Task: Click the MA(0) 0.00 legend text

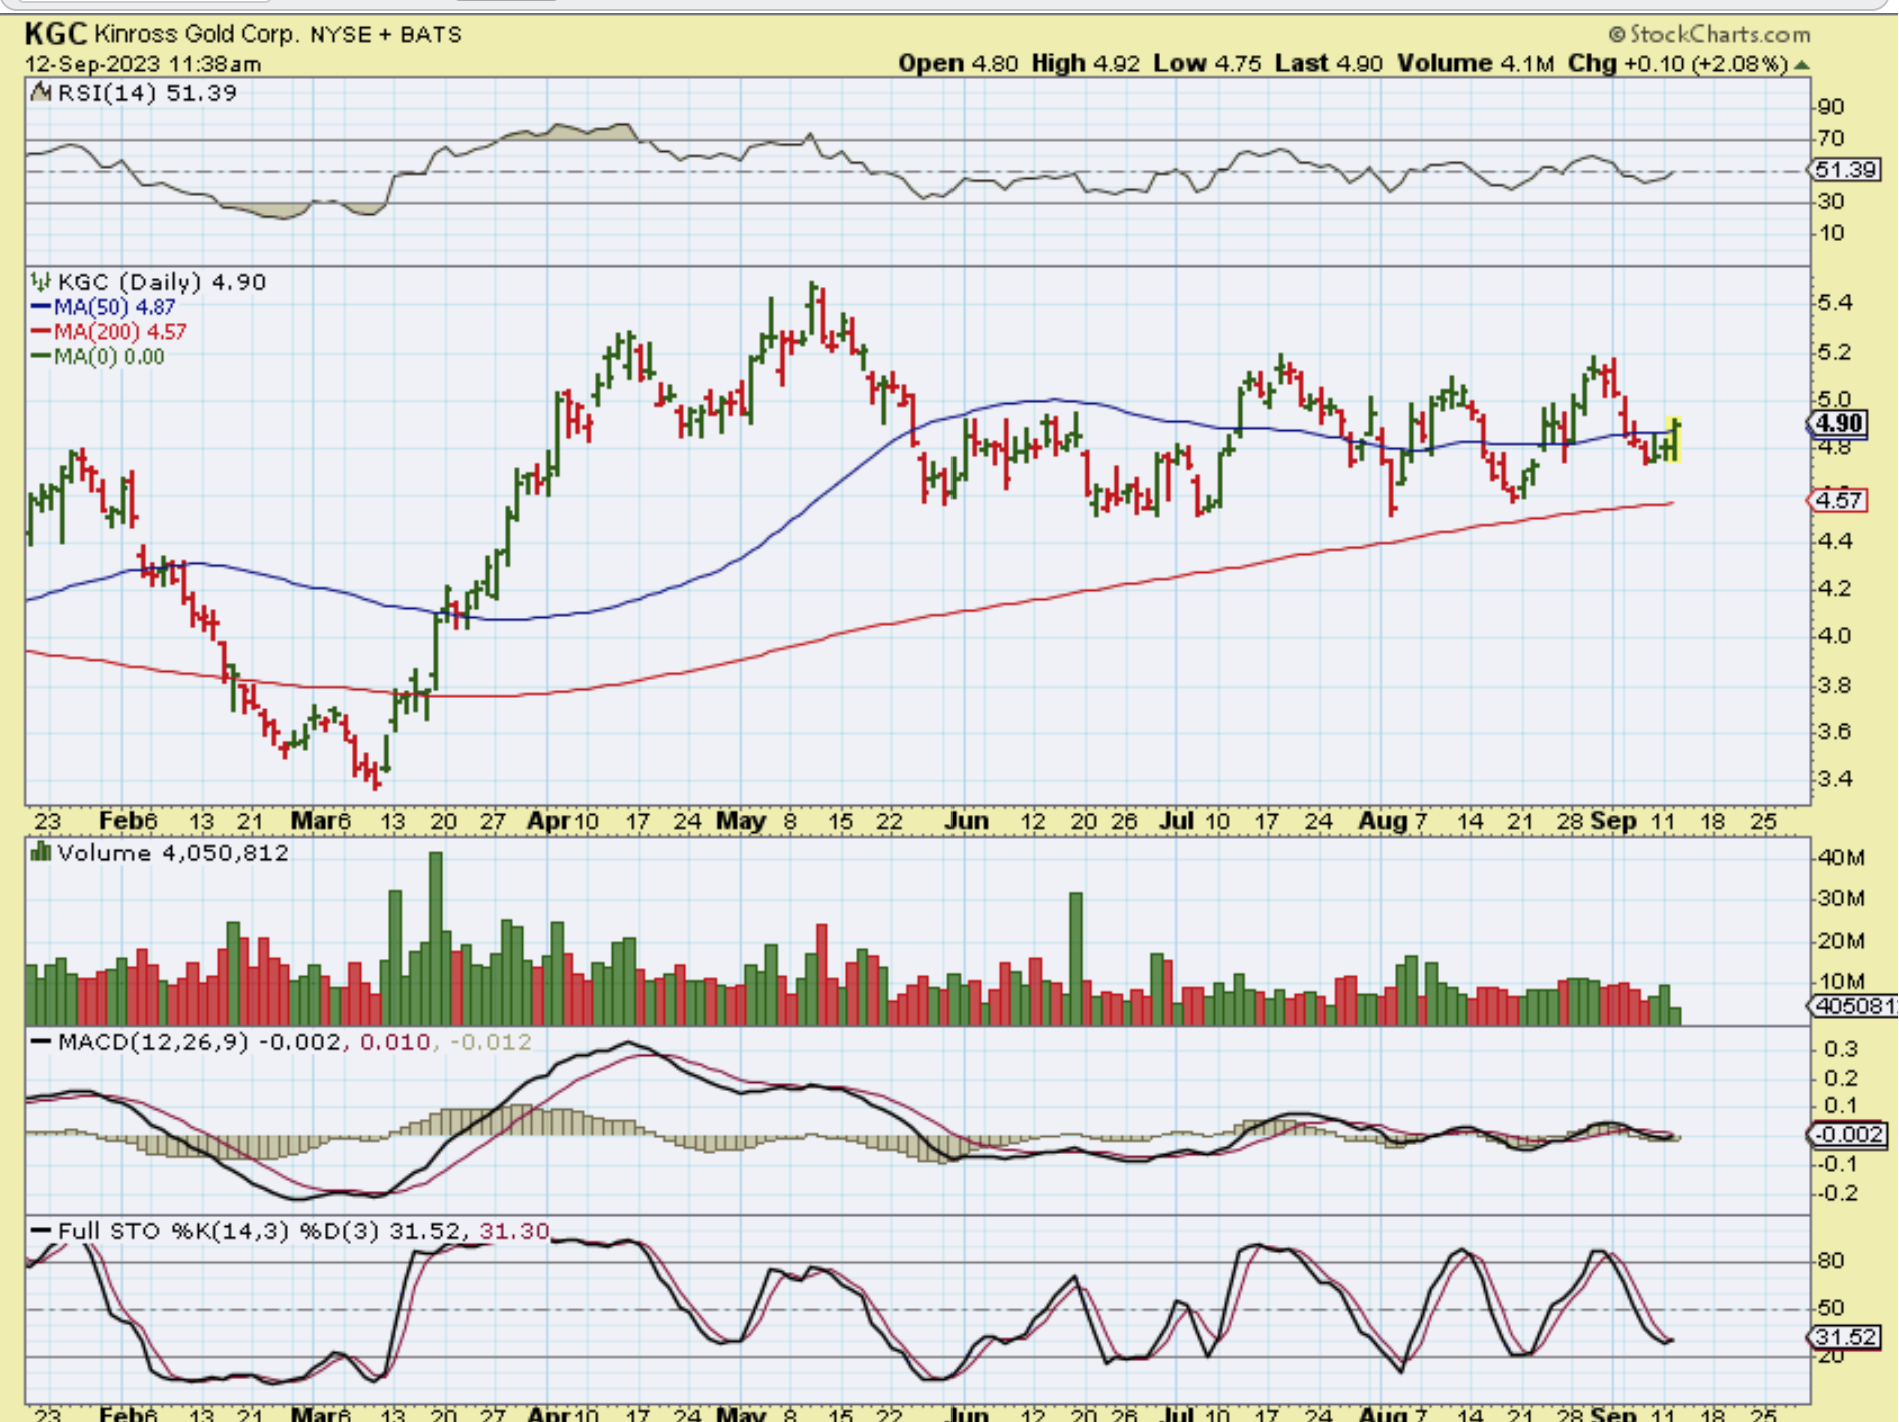Action: (x=110, y=356)
